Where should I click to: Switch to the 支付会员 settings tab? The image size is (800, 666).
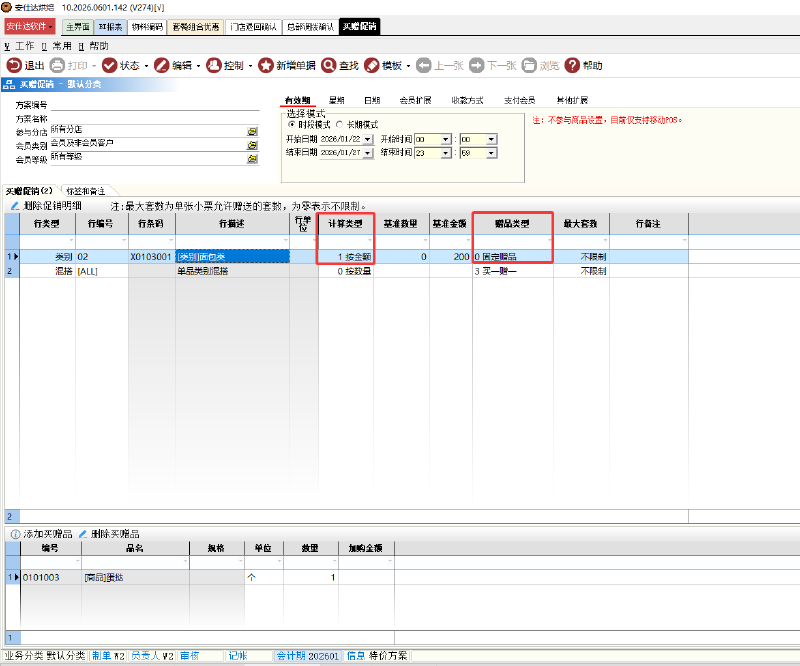point(519,100)
